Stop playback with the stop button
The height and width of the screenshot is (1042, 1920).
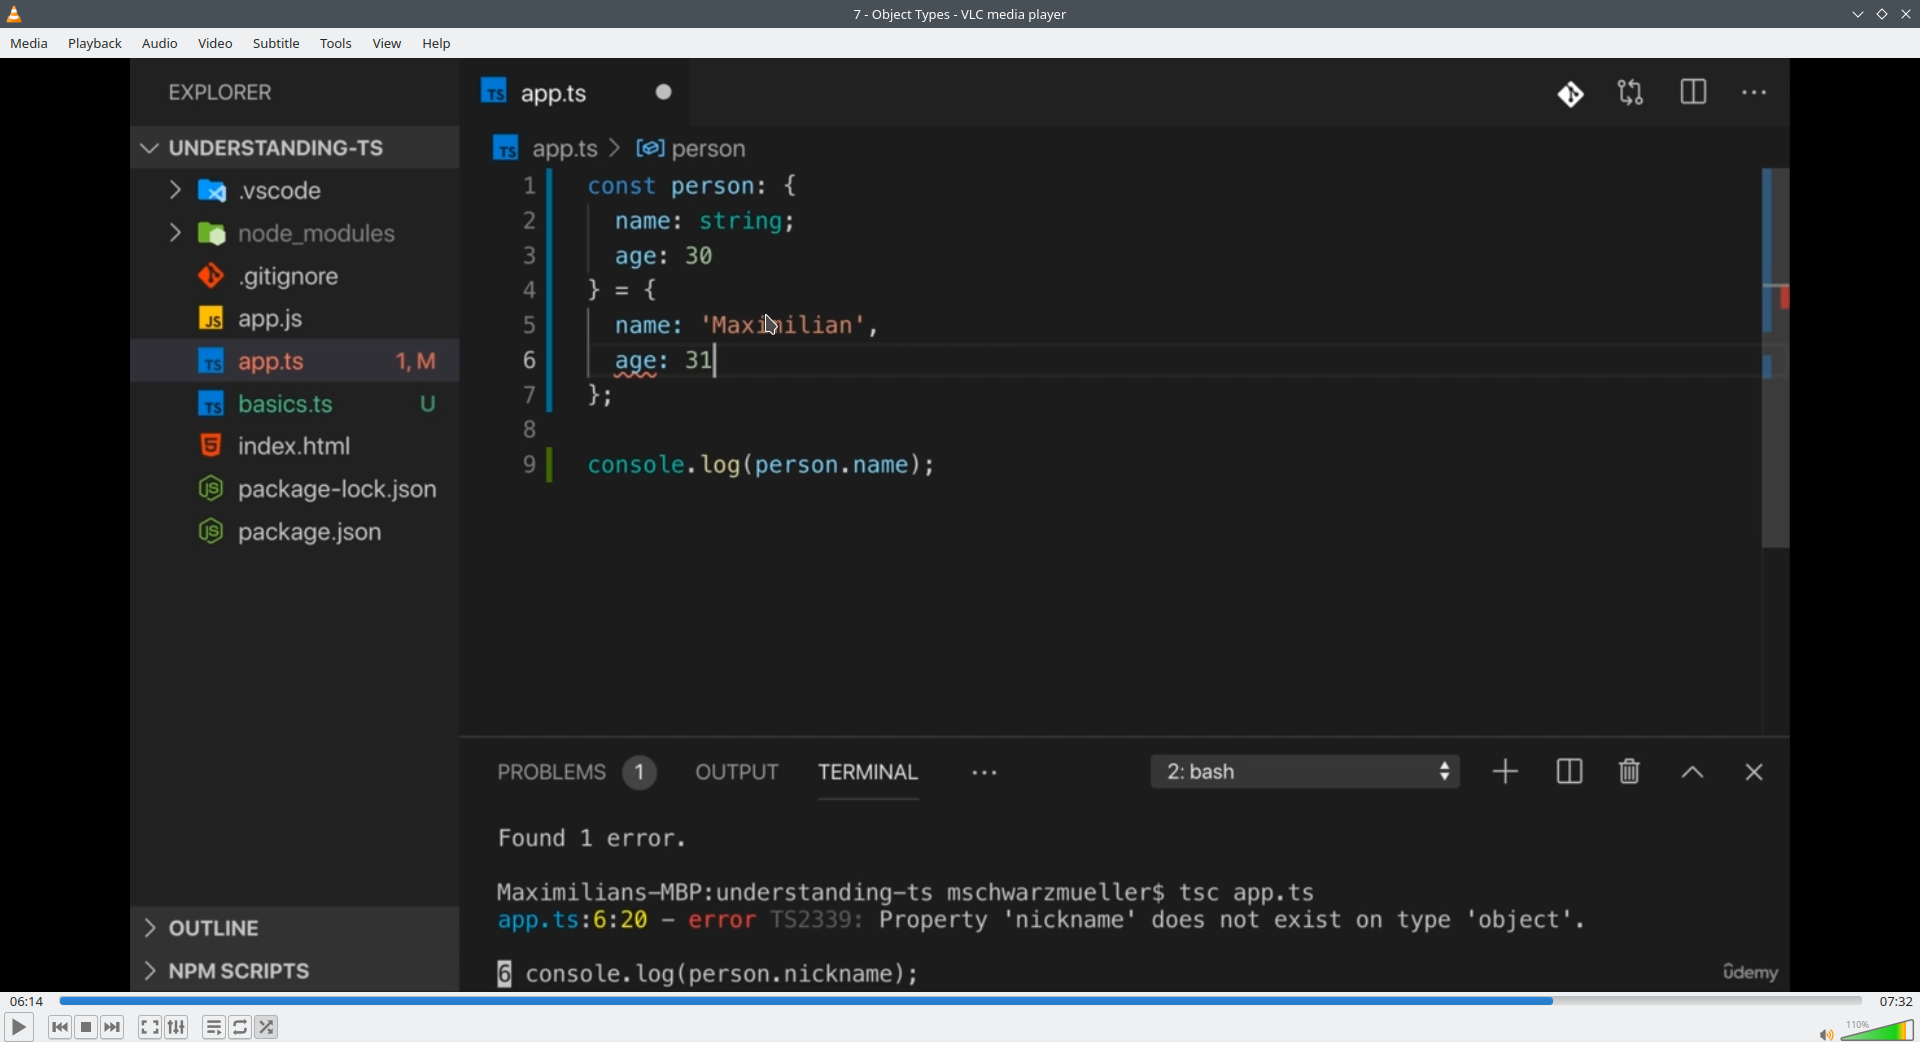87,1027
